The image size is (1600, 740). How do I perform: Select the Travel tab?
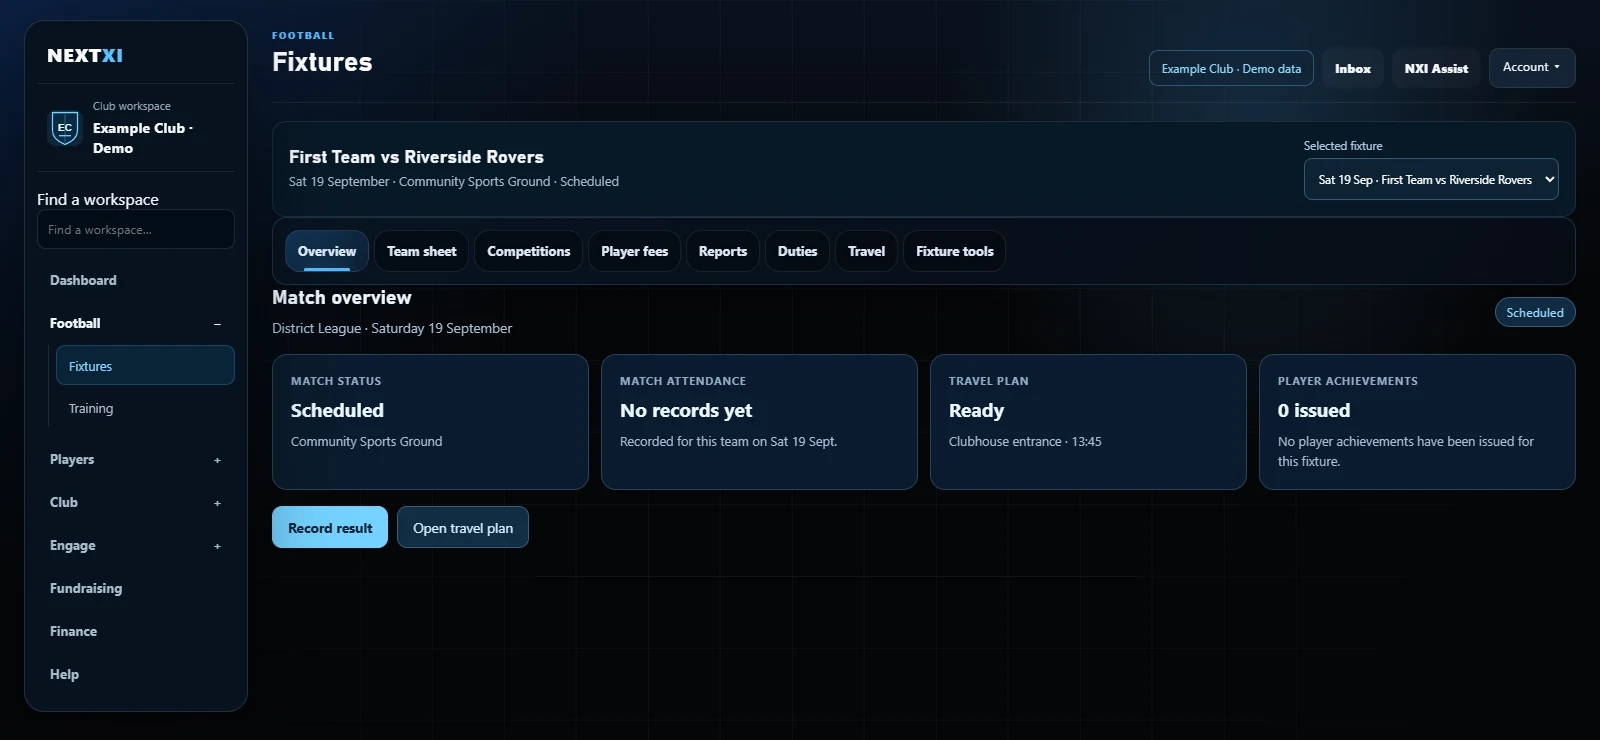click(x=866, y=251)
